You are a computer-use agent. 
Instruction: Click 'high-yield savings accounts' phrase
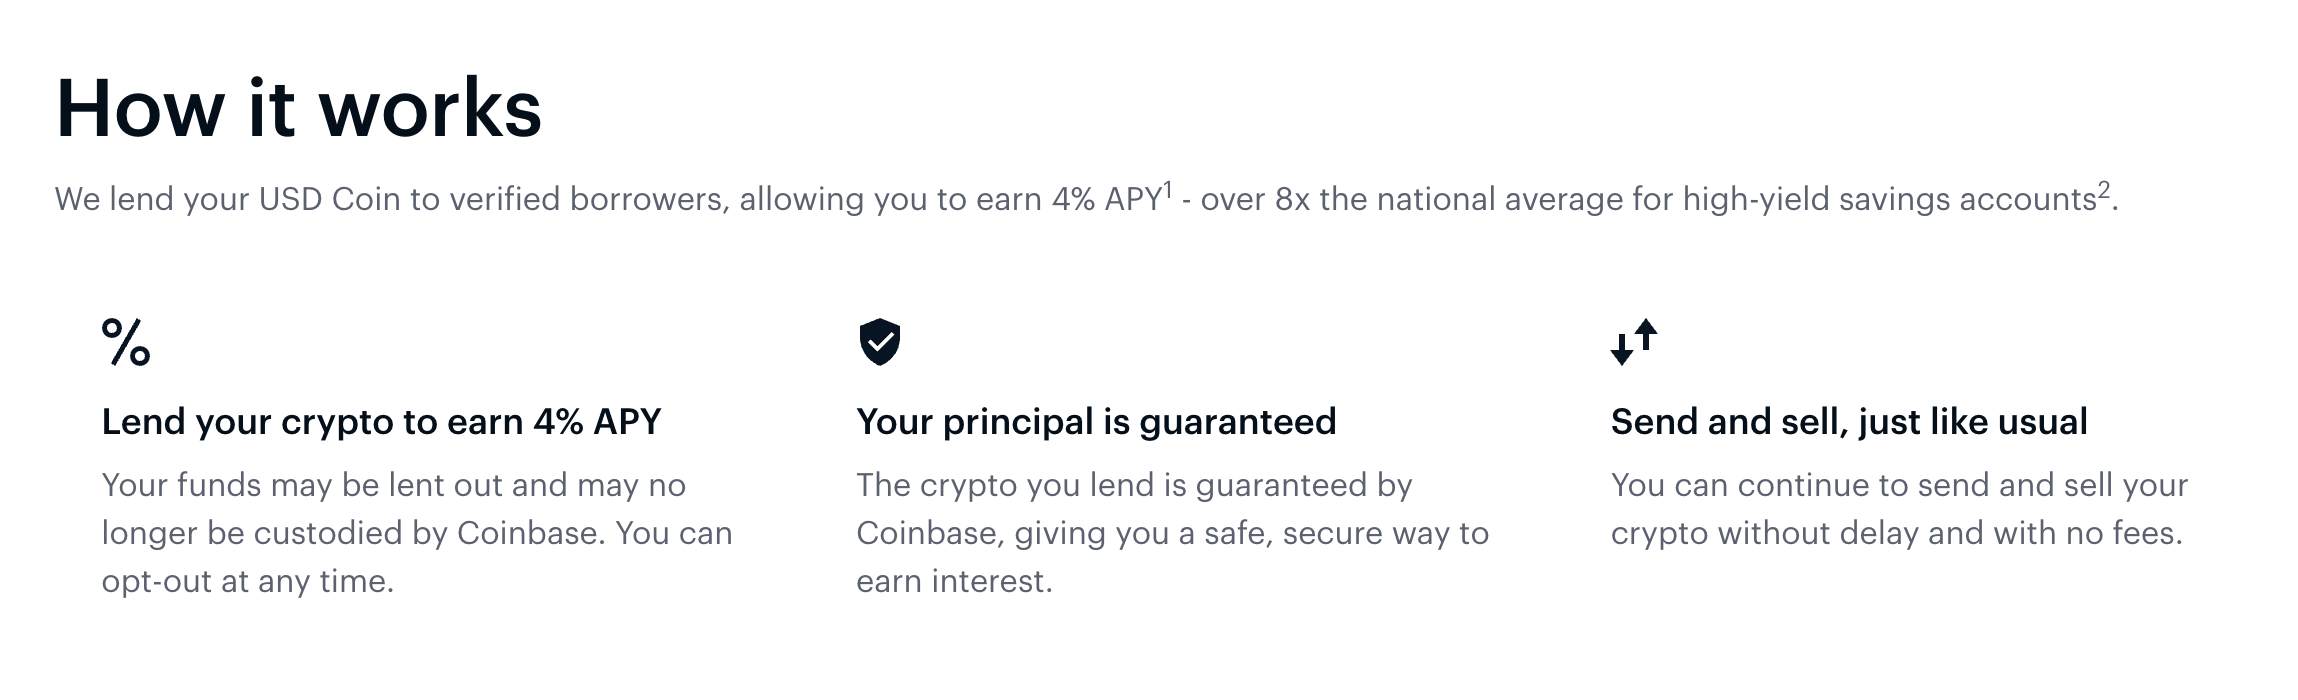pyautogui.click(x=1889, y=199)
